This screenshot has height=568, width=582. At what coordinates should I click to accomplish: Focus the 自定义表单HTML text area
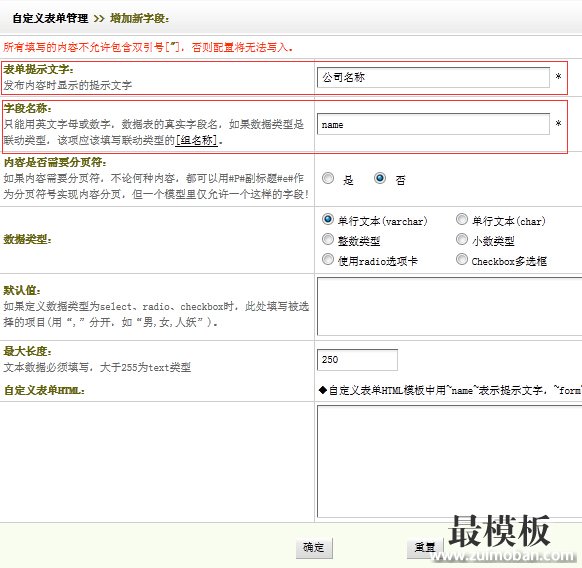point(449,461)
